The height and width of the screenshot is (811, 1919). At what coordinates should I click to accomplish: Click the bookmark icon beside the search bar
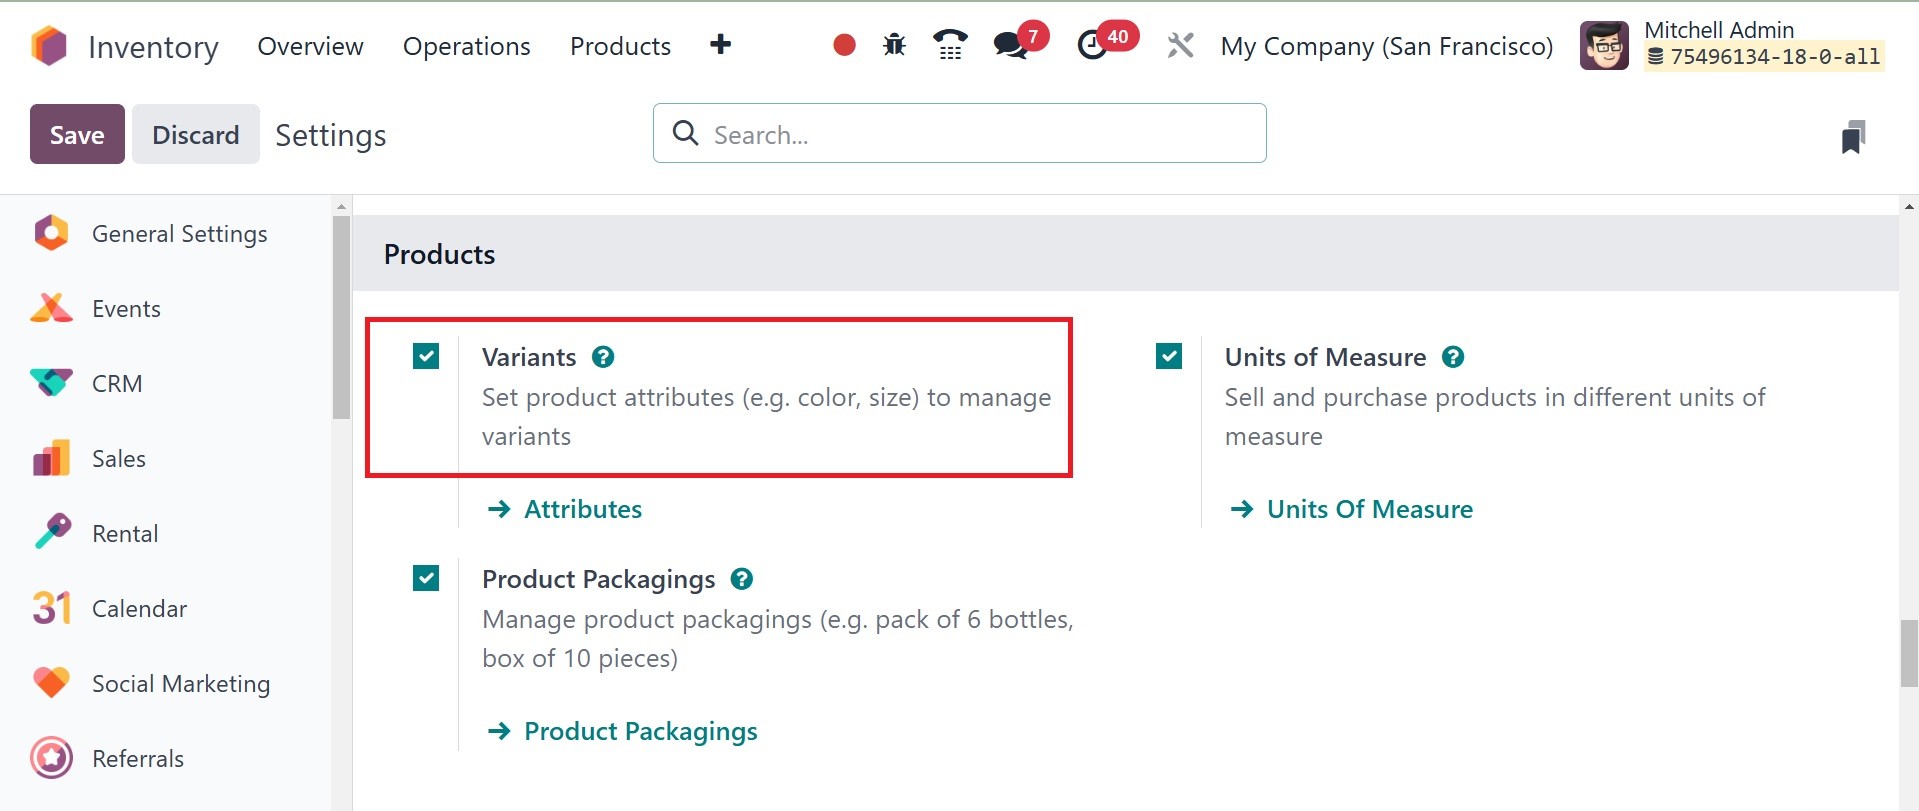pyautogui.click(x=1853, y=137)
